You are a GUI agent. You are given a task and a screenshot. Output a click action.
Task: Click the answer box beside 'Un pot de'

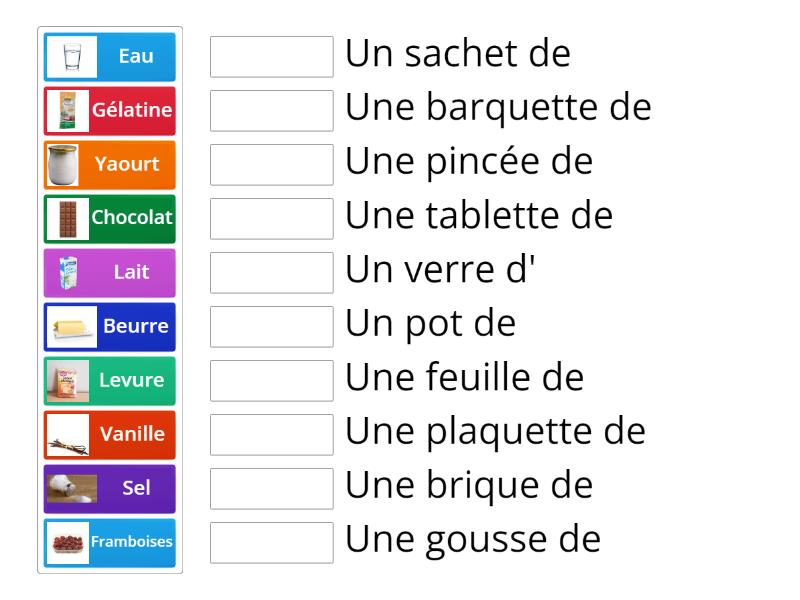coord(271,327)
